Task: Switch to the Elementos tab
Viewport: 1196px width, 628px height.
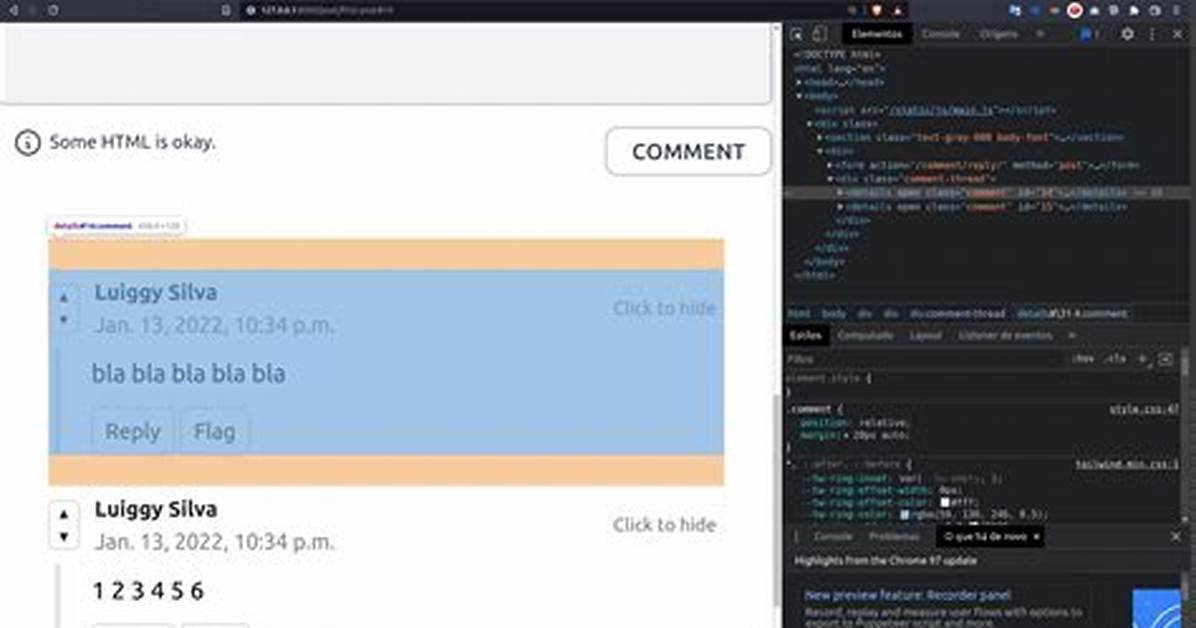Action: point(876,34)
